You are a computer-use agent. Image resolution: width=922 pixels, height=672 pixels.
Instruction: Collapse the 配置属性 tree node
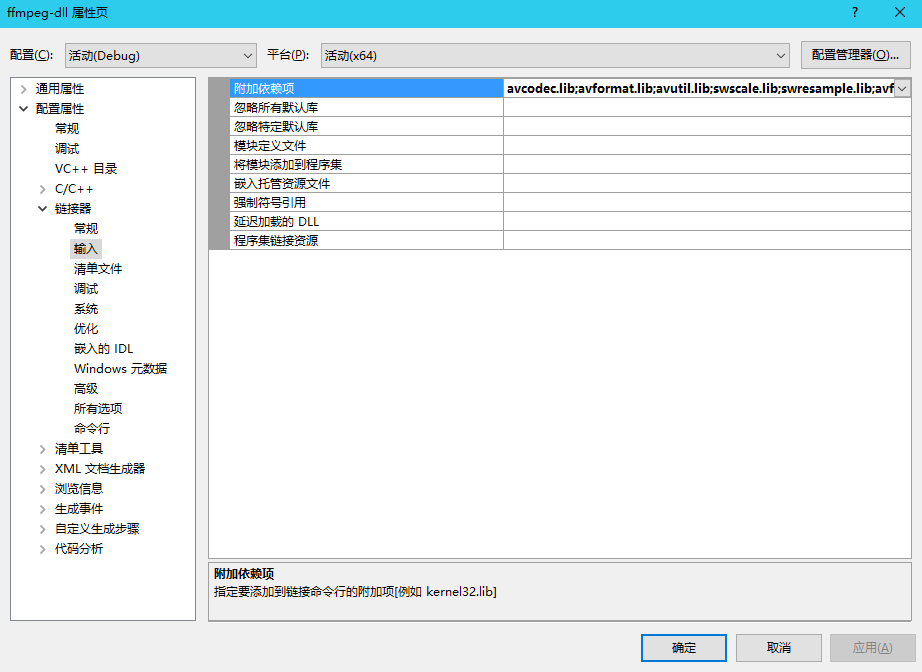[24, 109]
